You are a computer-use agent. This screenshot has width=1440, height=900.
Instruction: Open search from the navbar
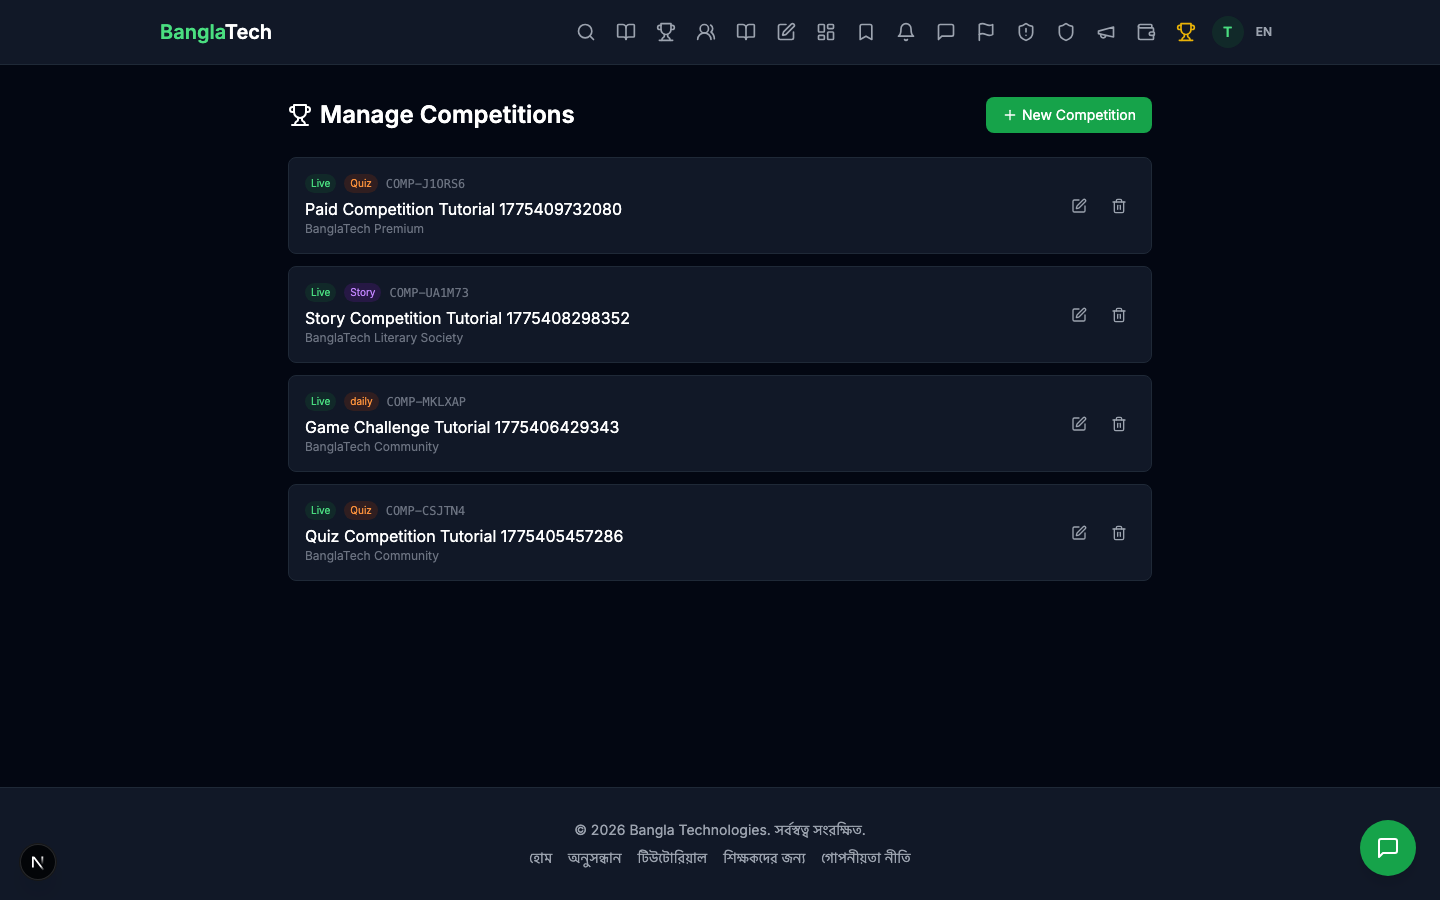586,32
